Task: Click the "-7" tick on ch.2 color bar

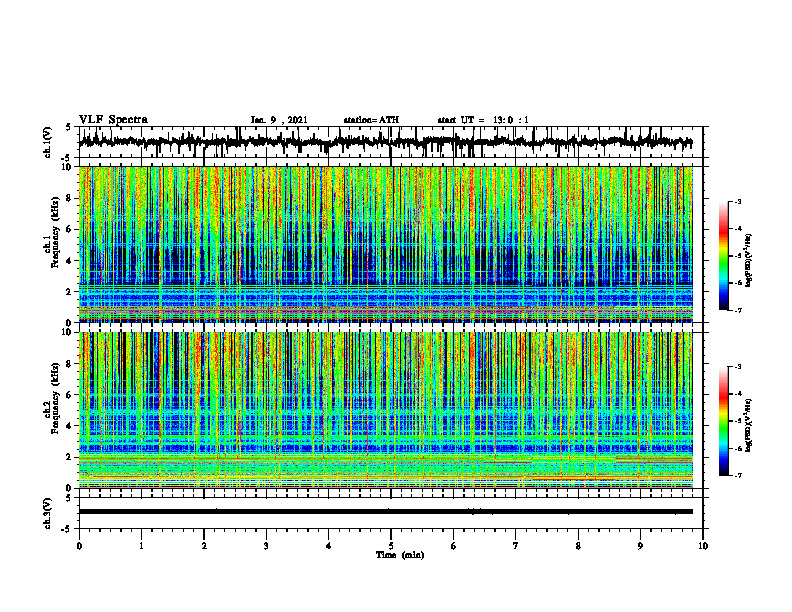Action: point(738,475)
